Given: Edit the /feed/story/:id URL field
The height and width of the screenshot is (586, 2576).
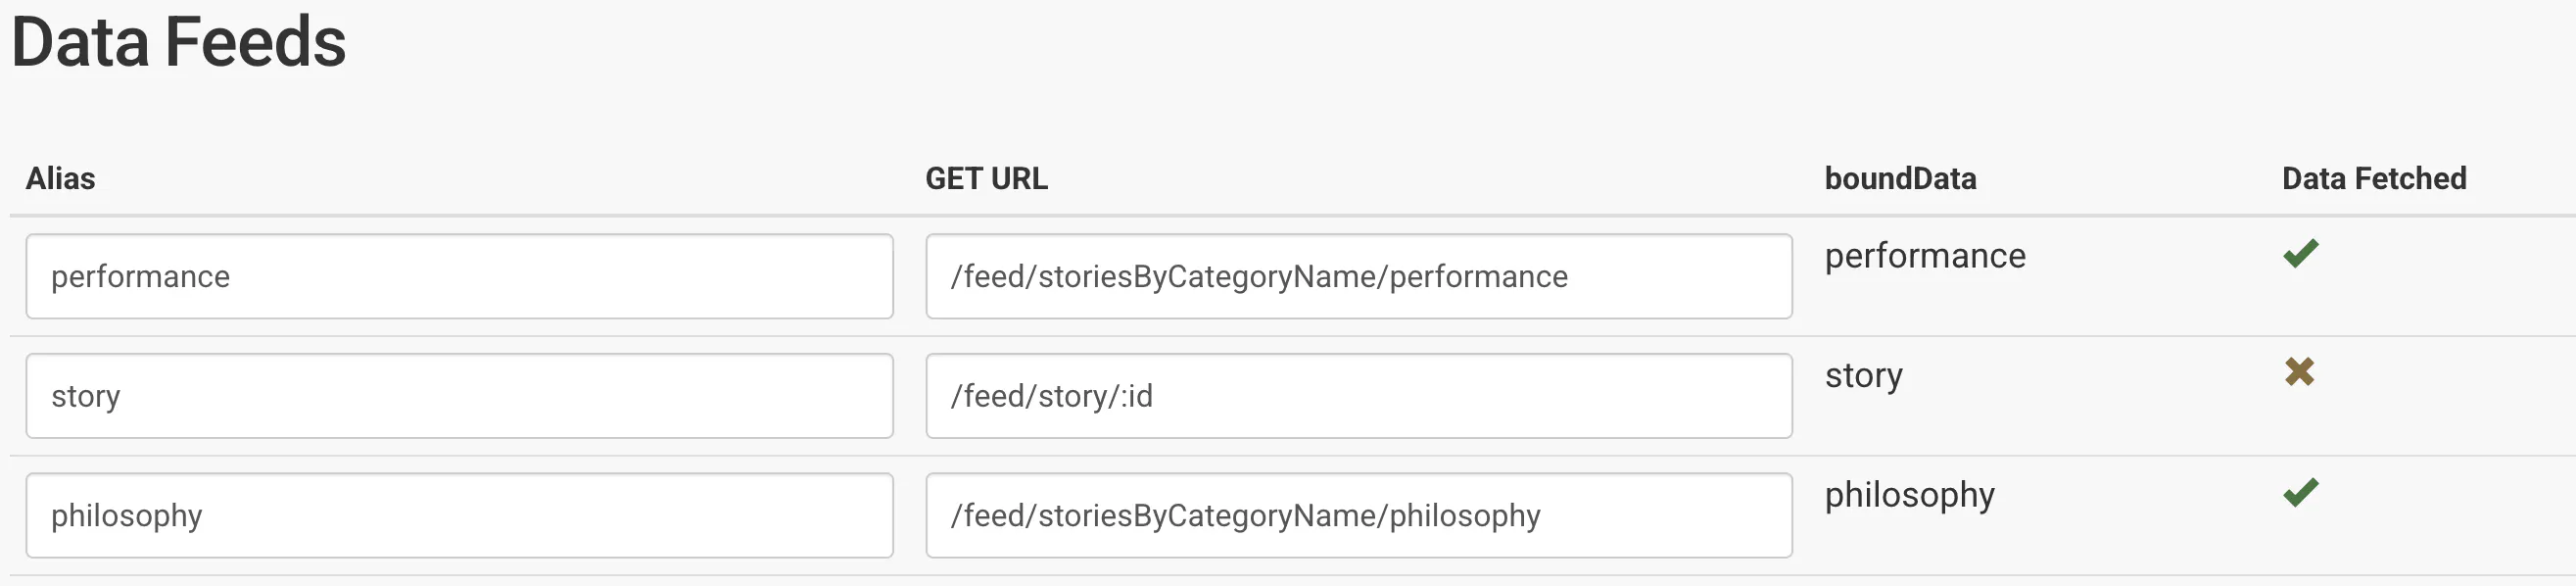Looking at the screenshot, I should tap(1358, 396).
